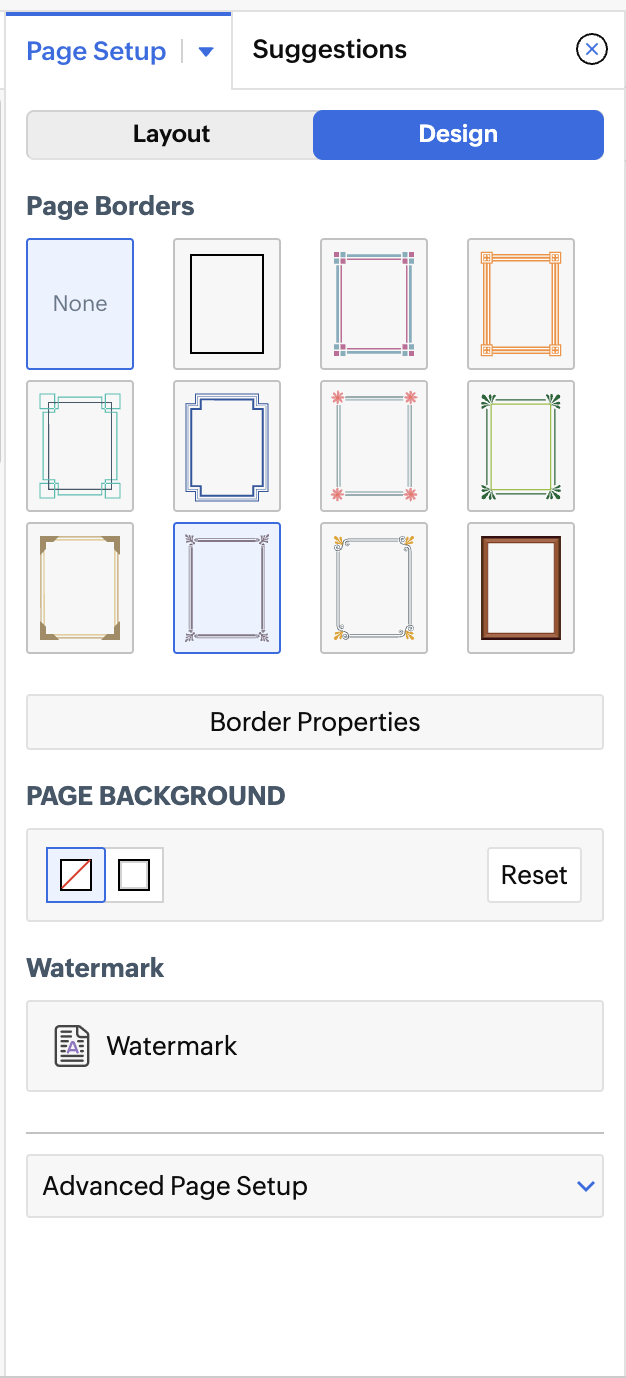The image size is (626, 1378).
Task: Select the plain black line page border
Action: (227, 304)
